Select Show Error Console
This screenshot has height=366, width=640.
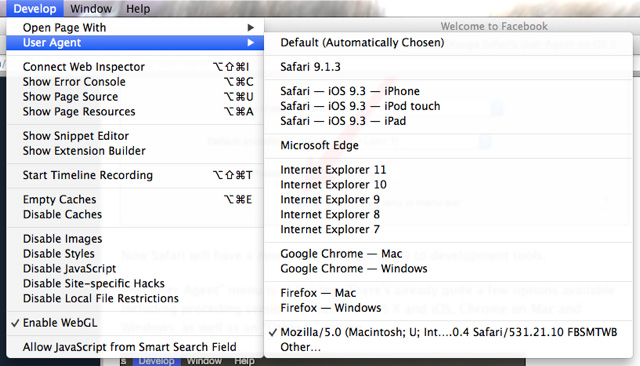135,82
